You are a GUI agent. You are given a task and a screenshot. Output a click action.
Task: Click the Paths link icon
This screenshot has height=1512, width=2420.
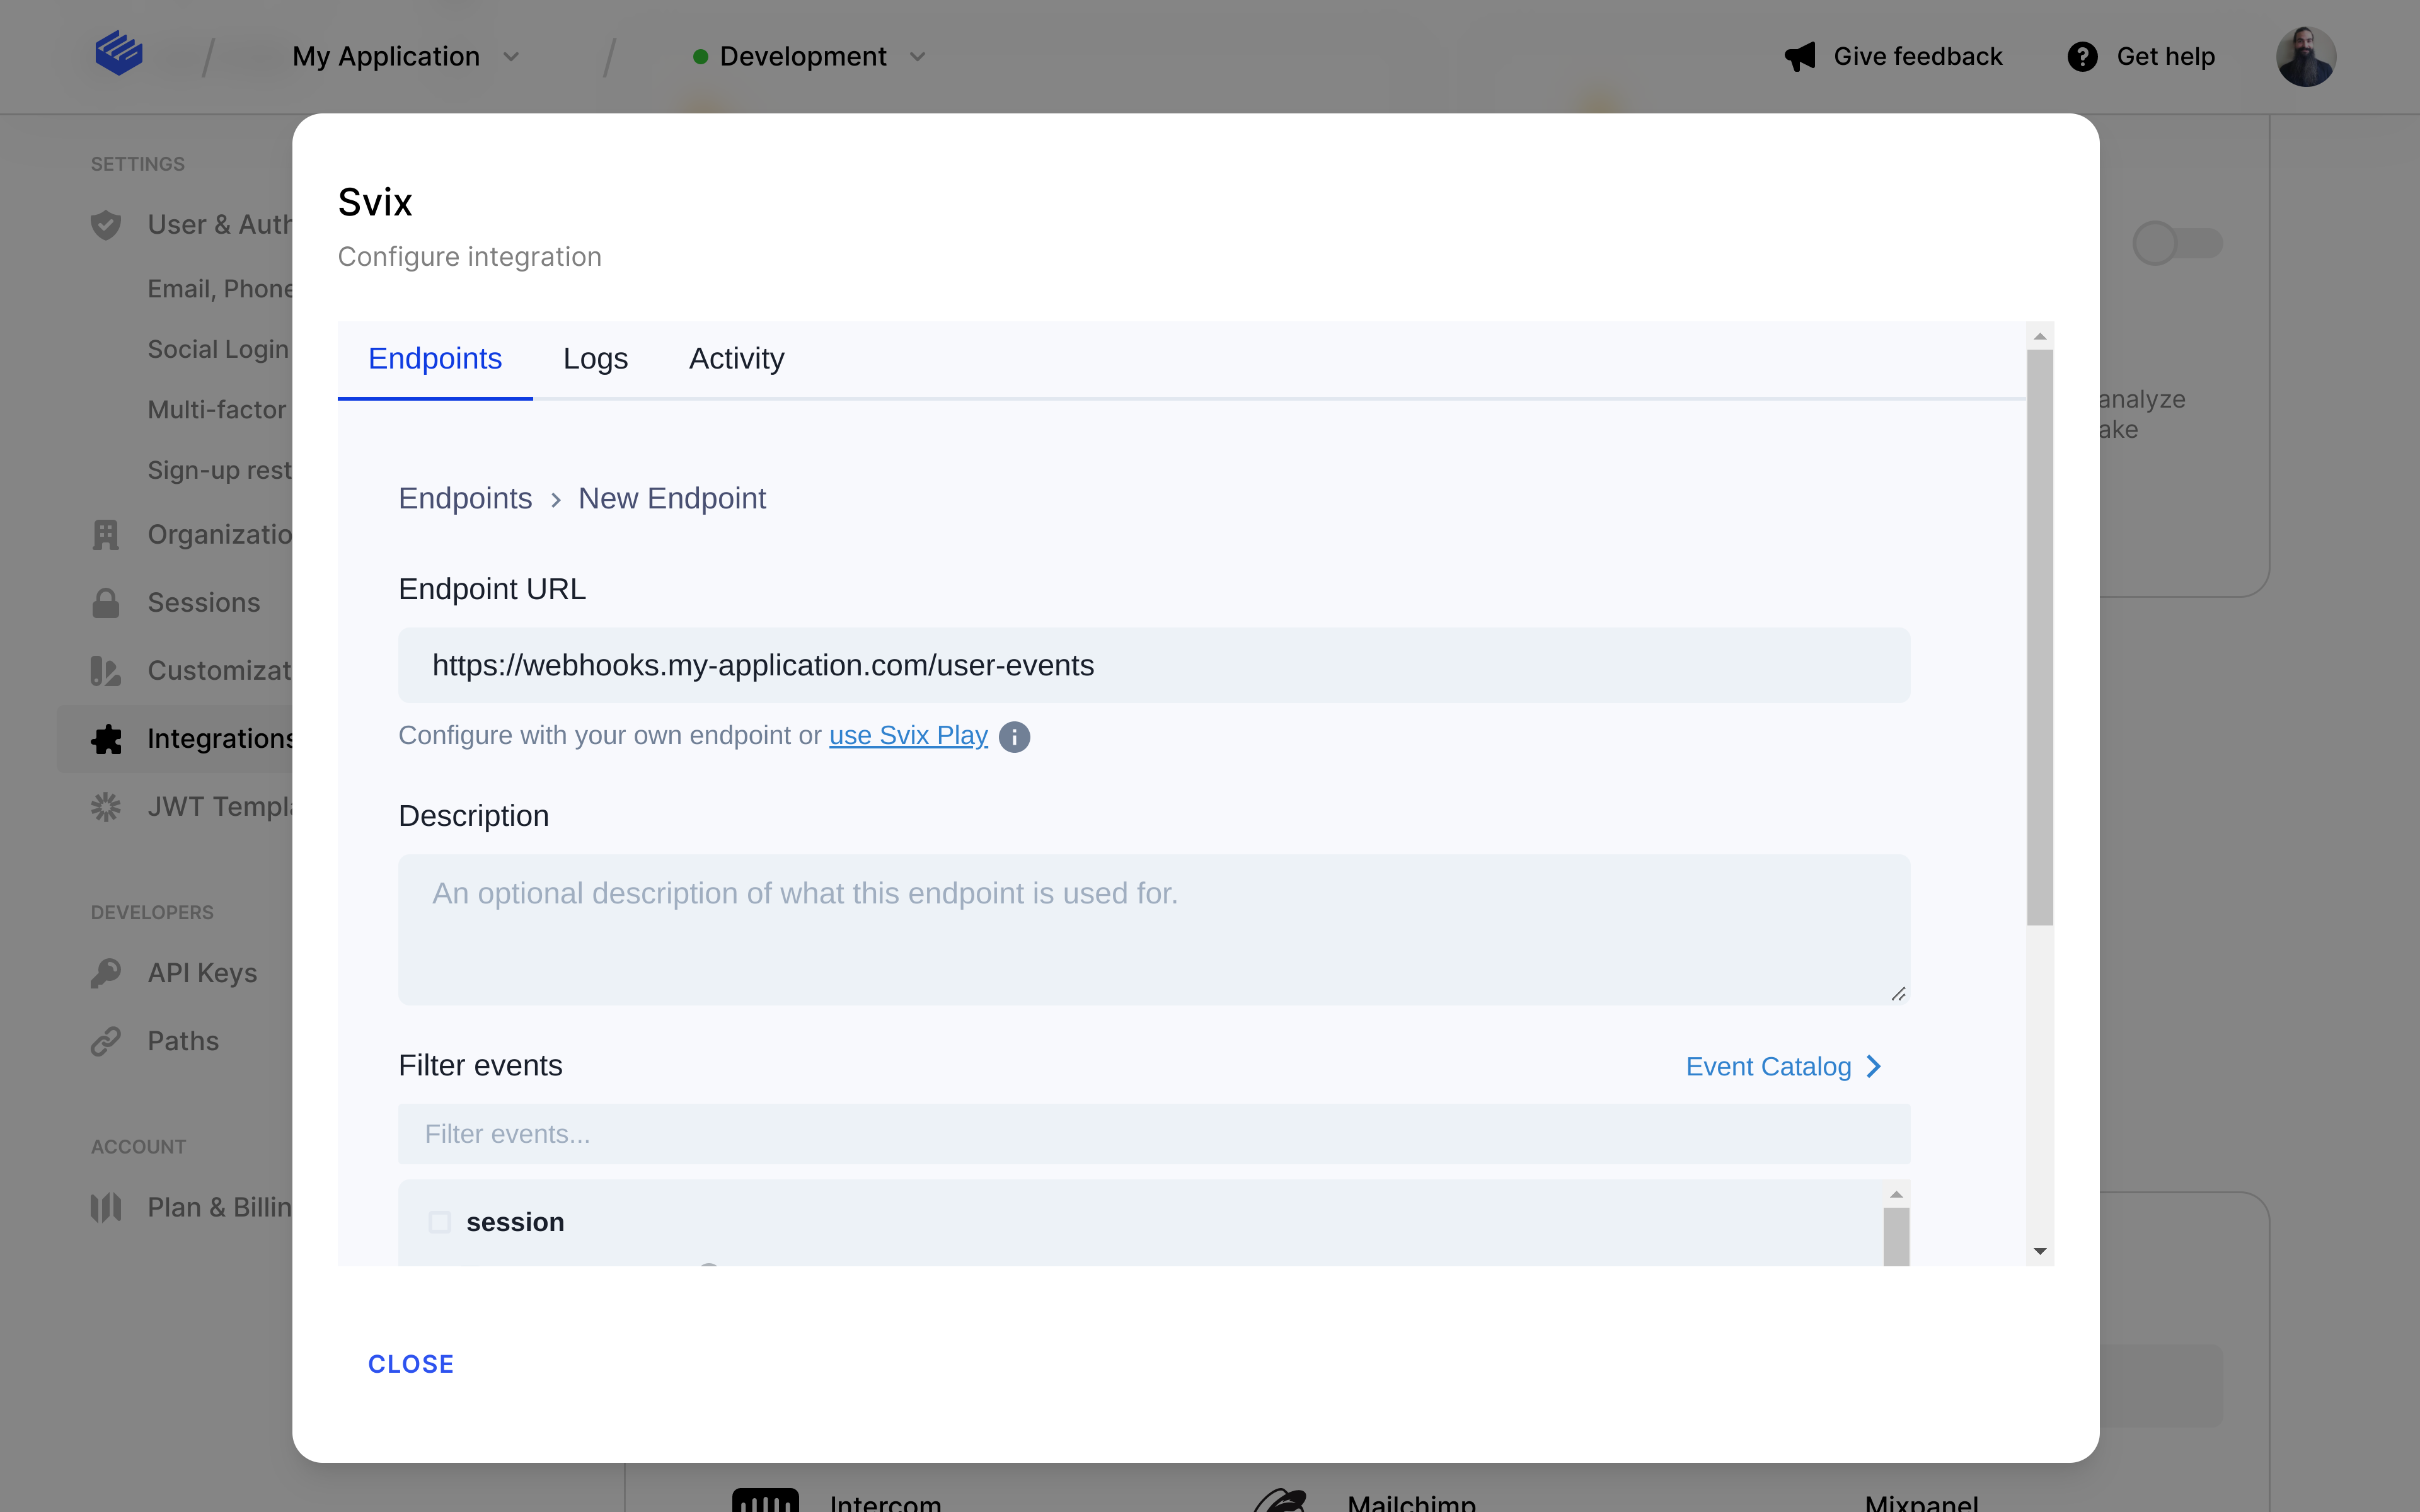click(106, 1041)
